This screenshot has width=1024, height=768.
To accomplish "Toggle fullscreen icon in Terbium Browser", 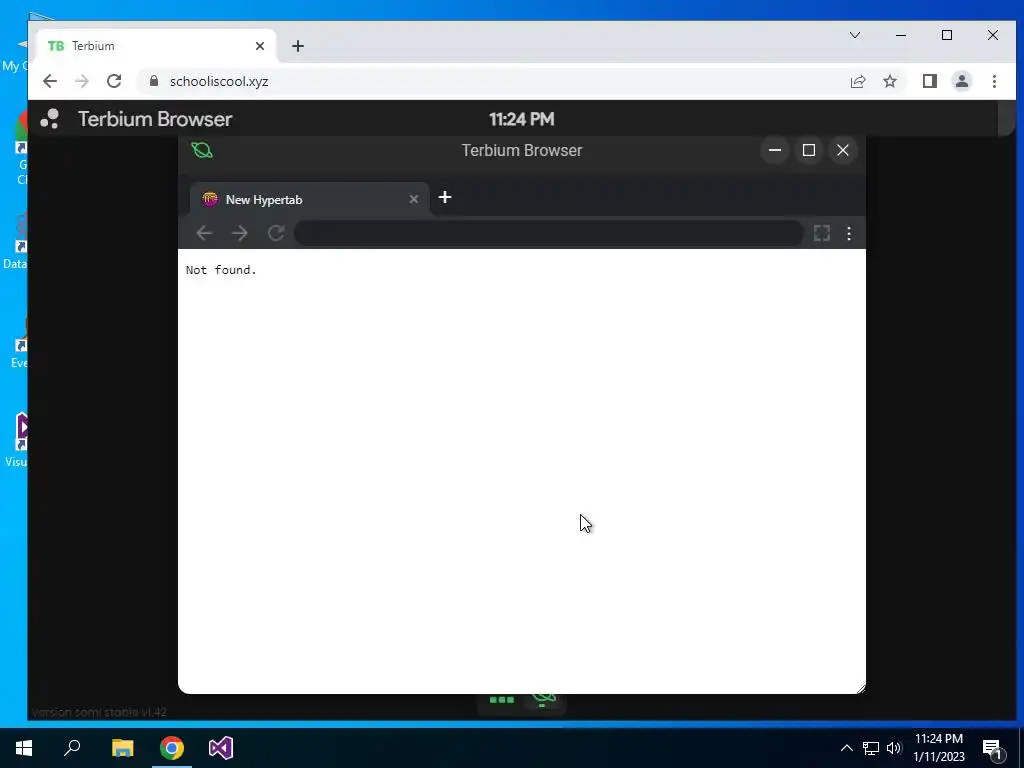I will (822, 233).
